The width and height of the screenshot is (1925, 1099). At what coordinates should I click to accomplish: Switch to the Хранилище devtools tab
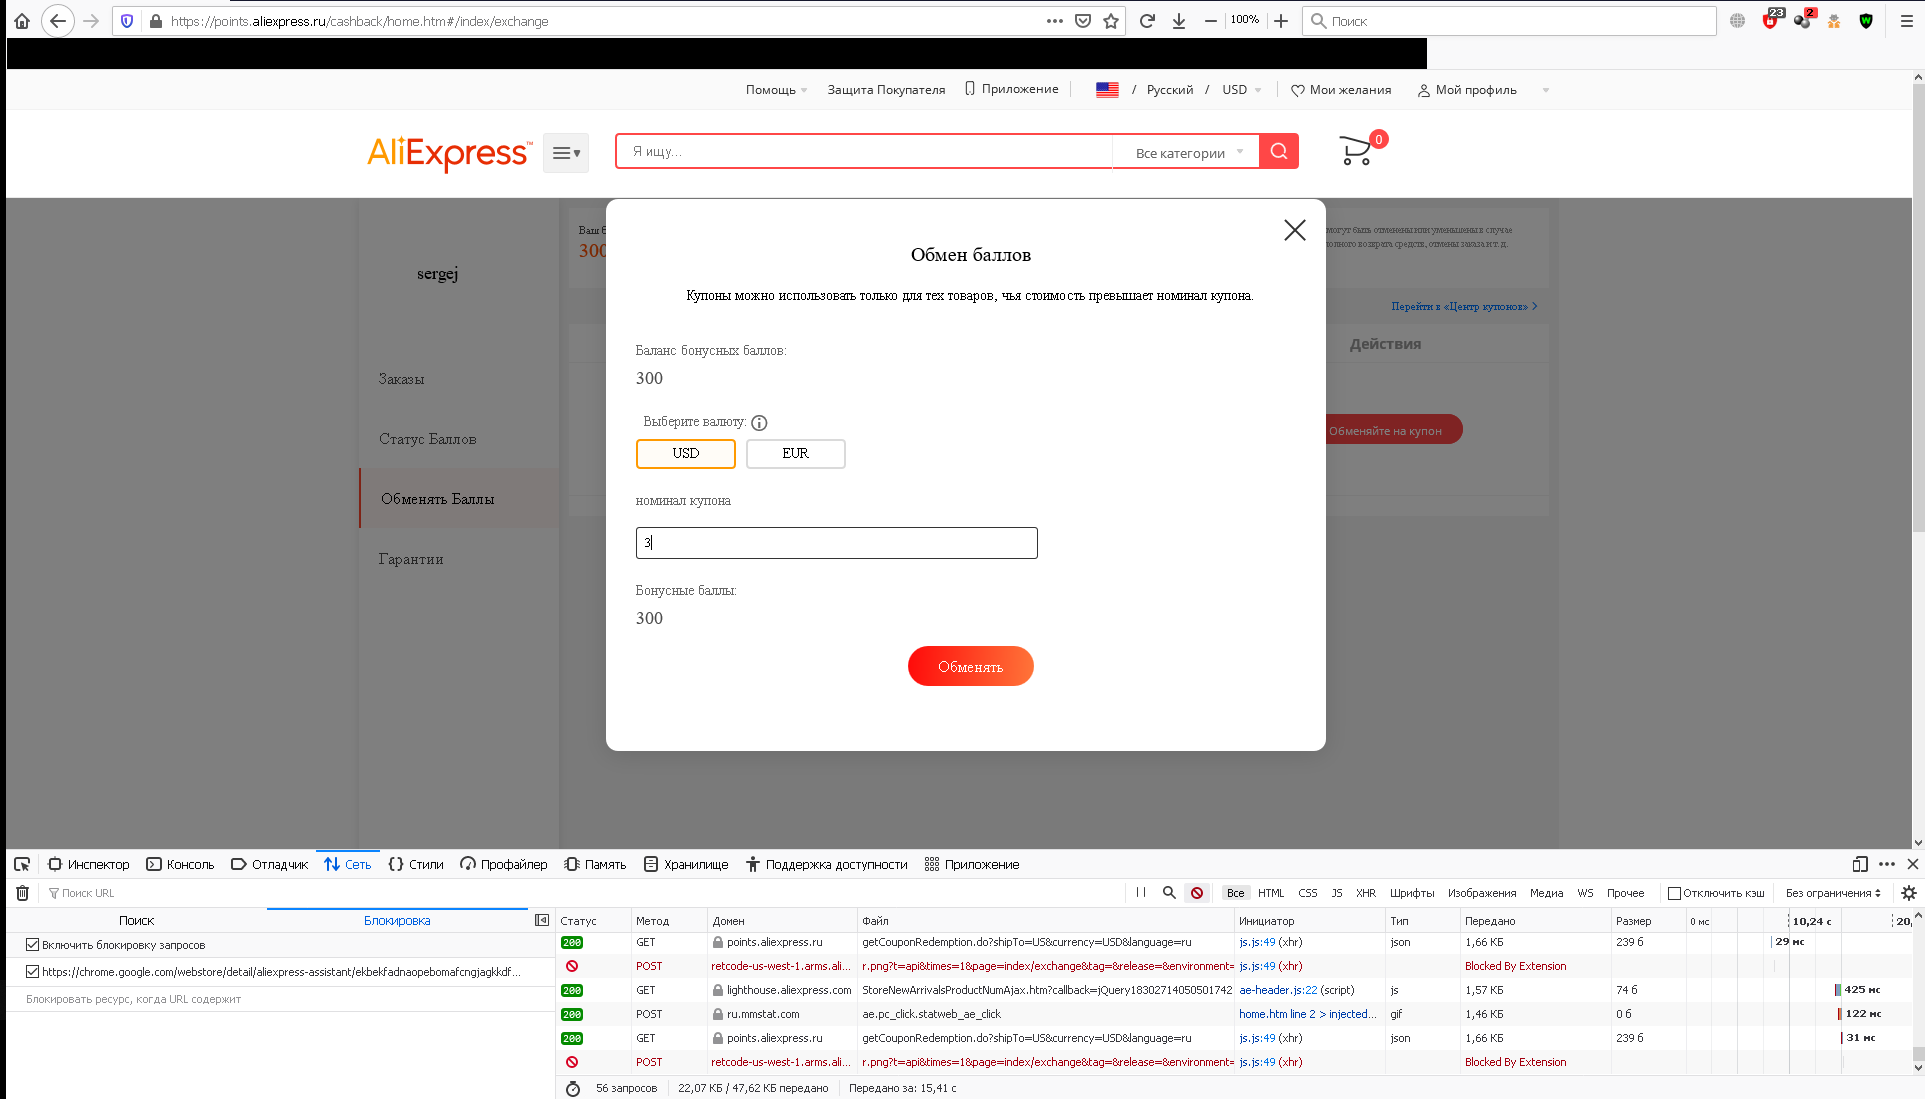coord(686,864)
